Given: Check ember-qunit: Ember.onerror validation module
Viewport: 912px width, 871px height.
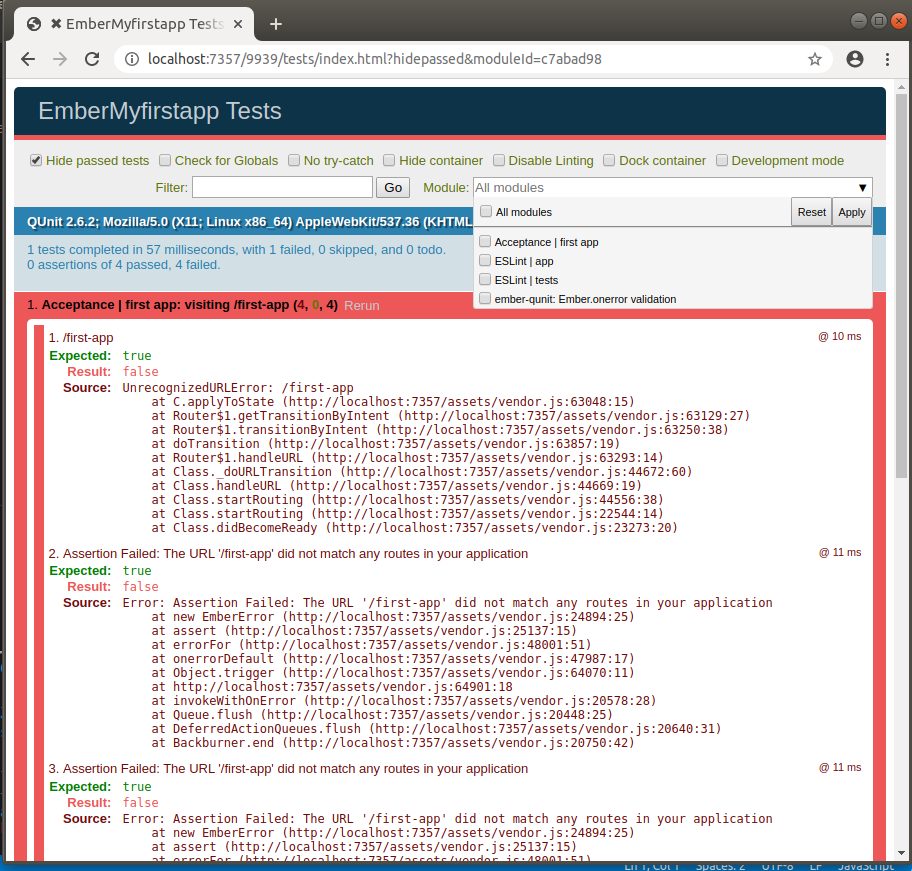Looking at the screenshot, I should [x=484, y=299].
